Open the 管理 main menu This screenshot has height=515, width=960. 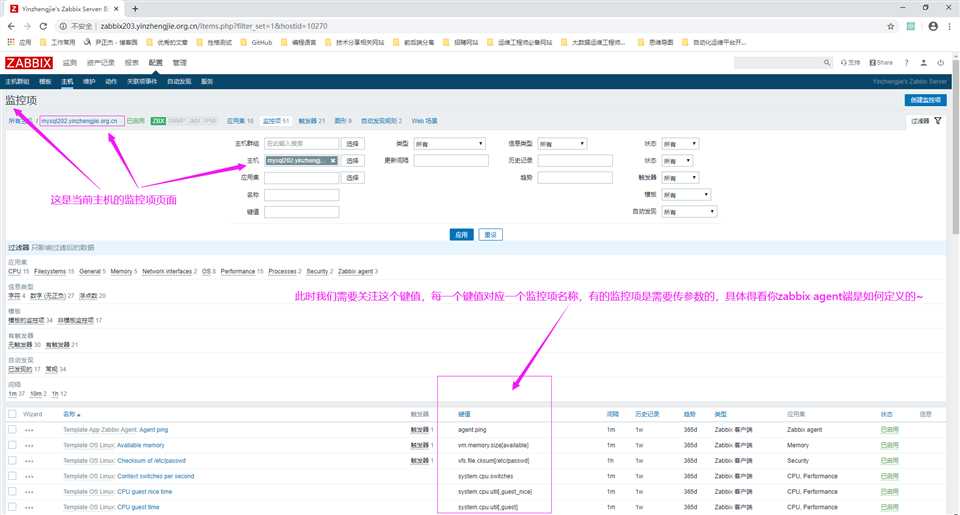[x=179, y=62]
